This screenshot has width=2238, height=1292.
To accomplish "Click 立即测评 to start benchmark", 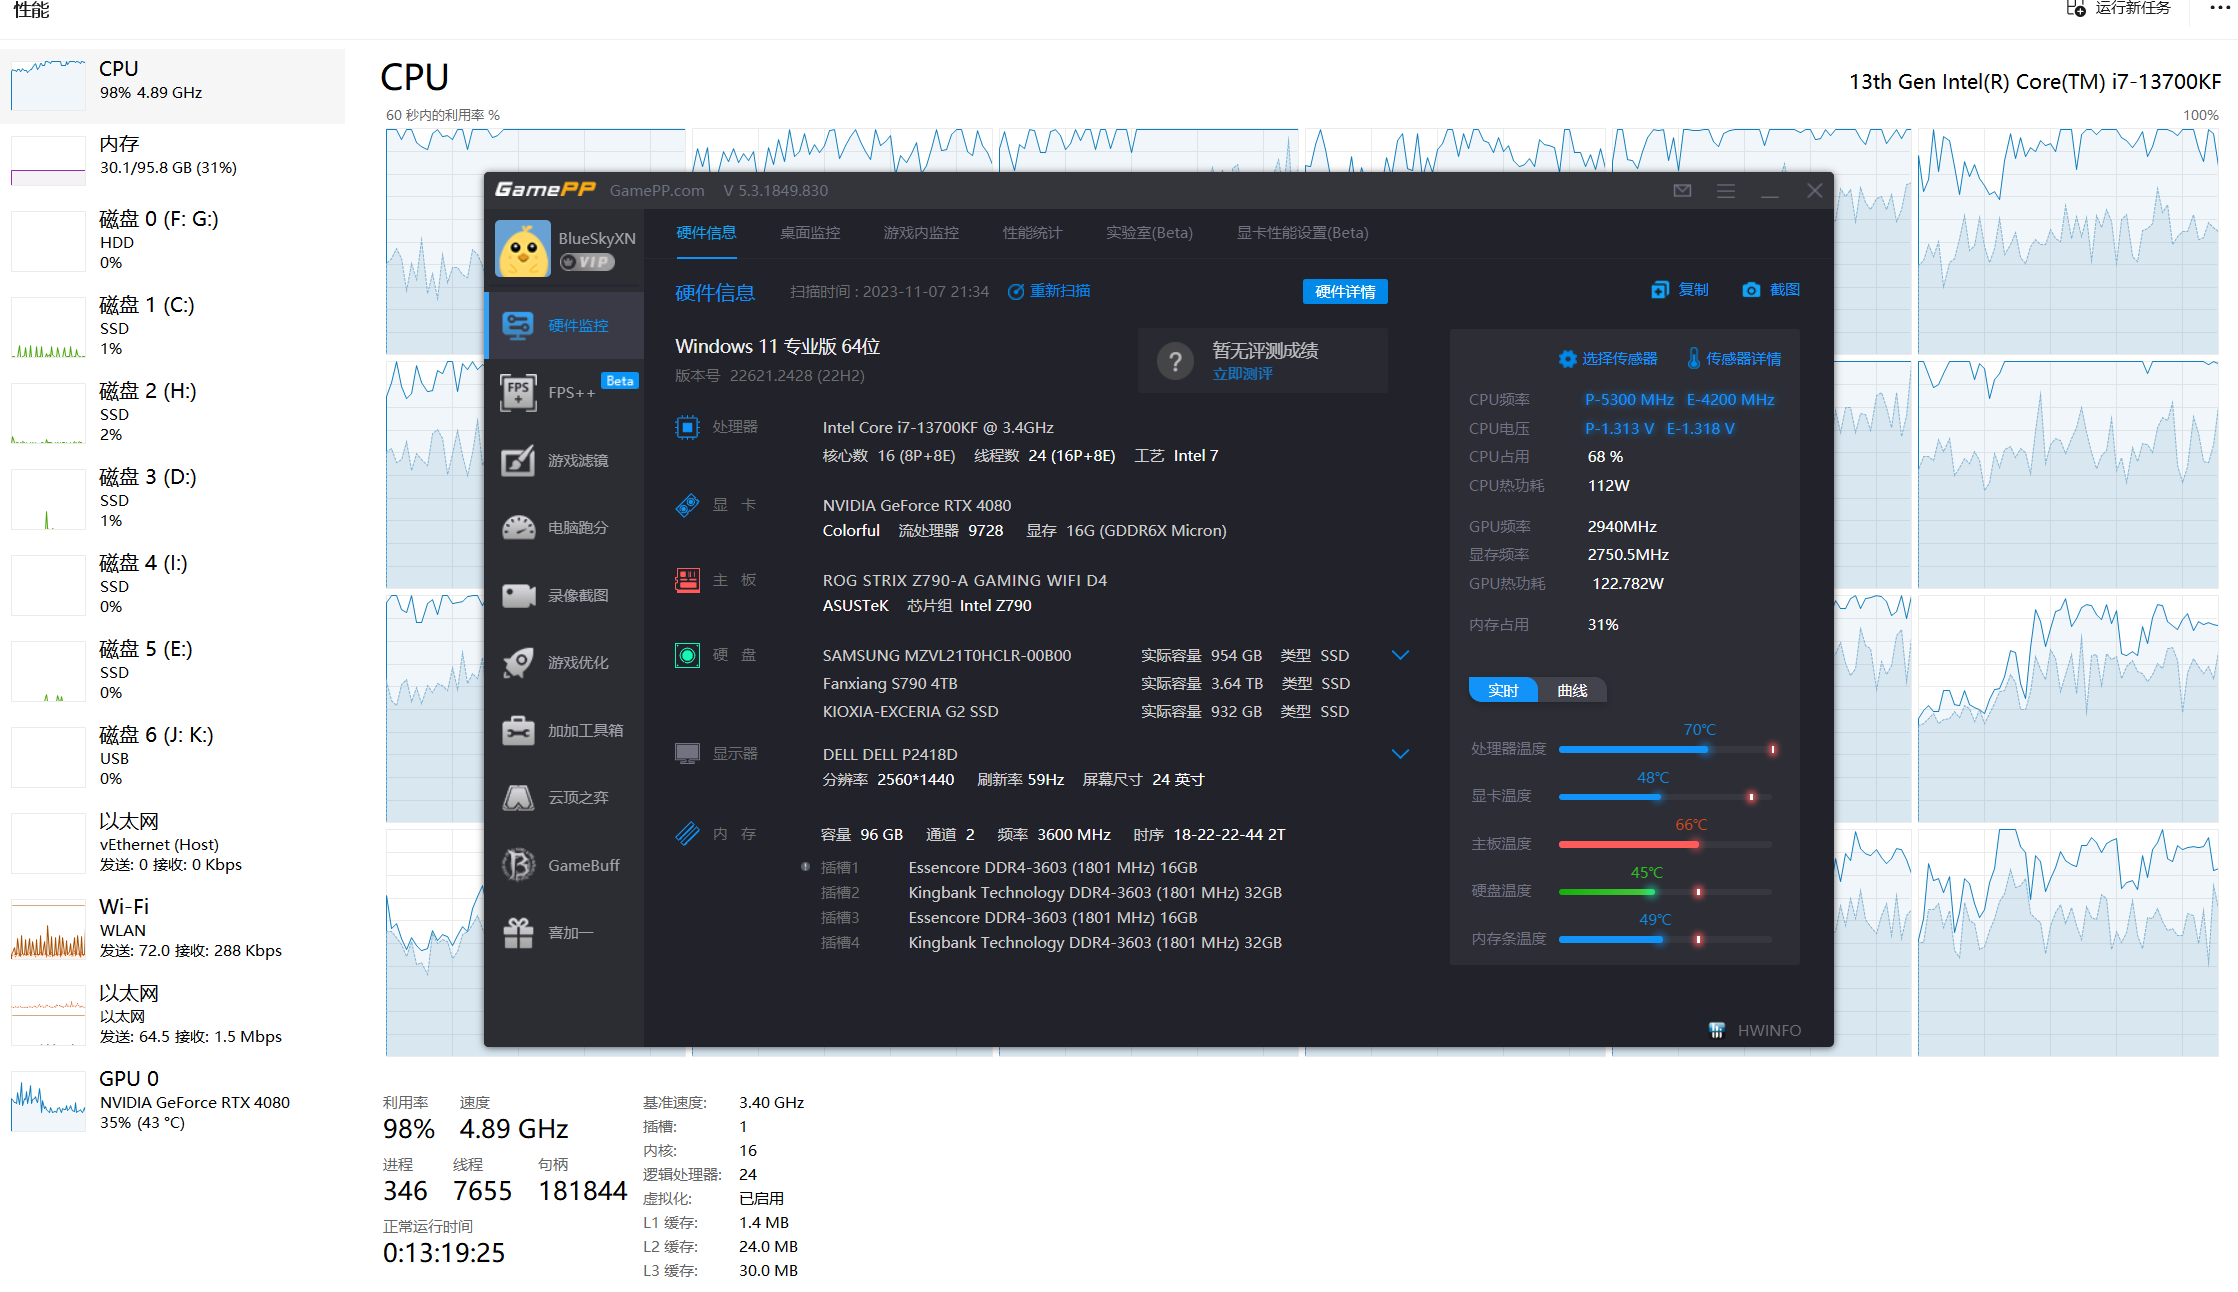I will point(1243,373).
